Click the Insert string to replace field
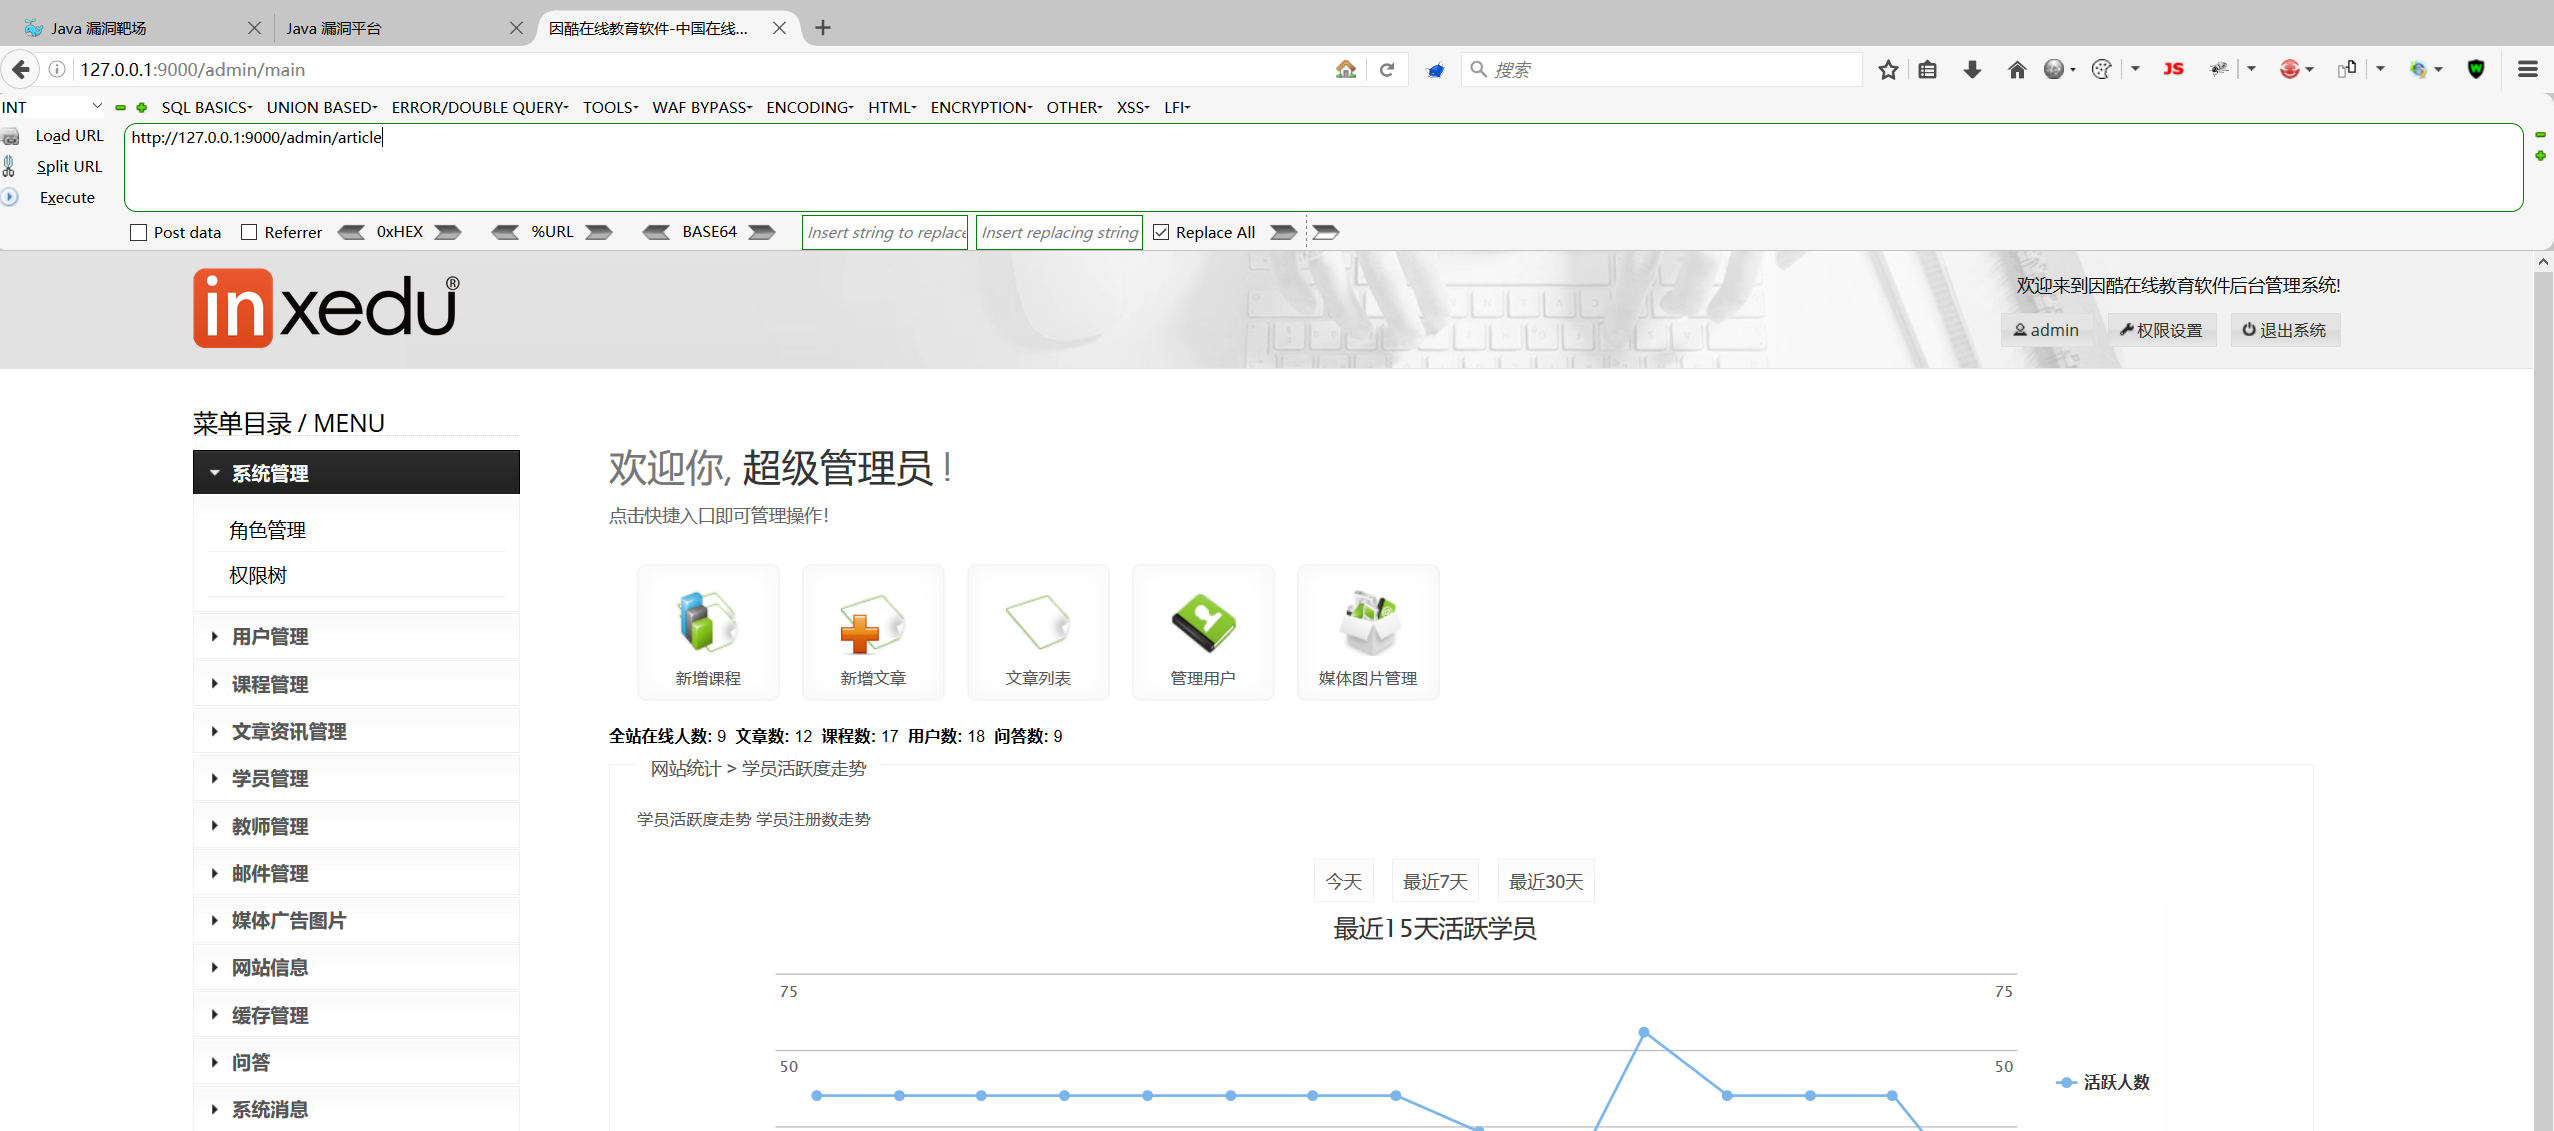The height and width of the screenshot is (1131, 2554). point(885,232)
